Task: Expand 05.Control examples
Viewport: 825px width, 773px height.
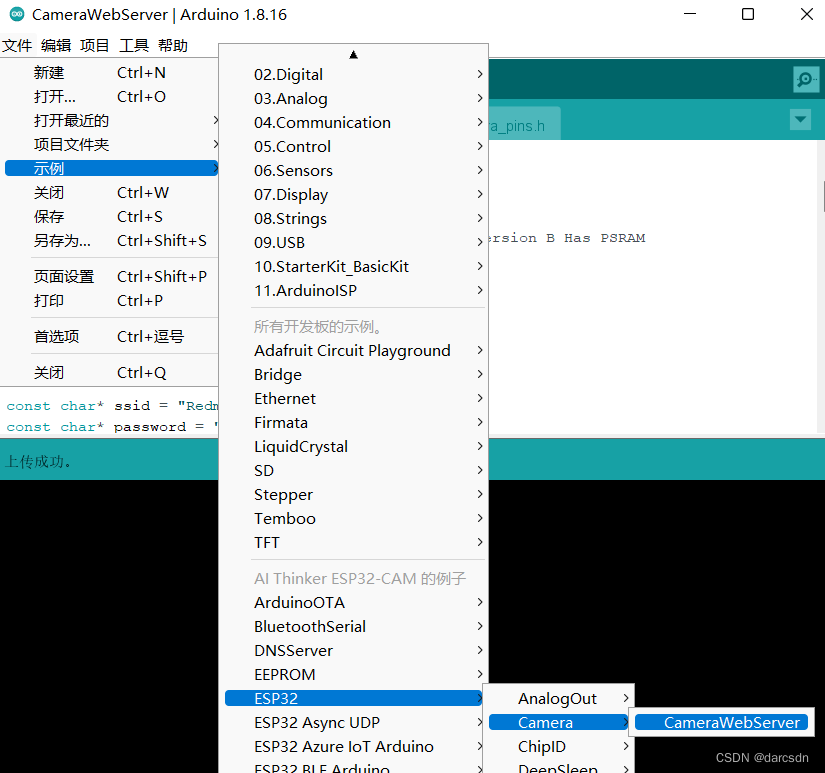Action: [354, 146]
